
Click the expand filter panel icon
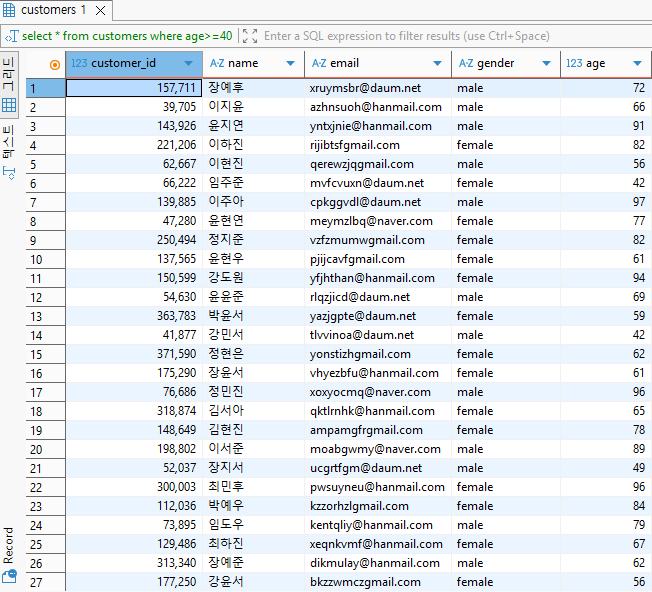pyautogui.click(x=250, y=36)
